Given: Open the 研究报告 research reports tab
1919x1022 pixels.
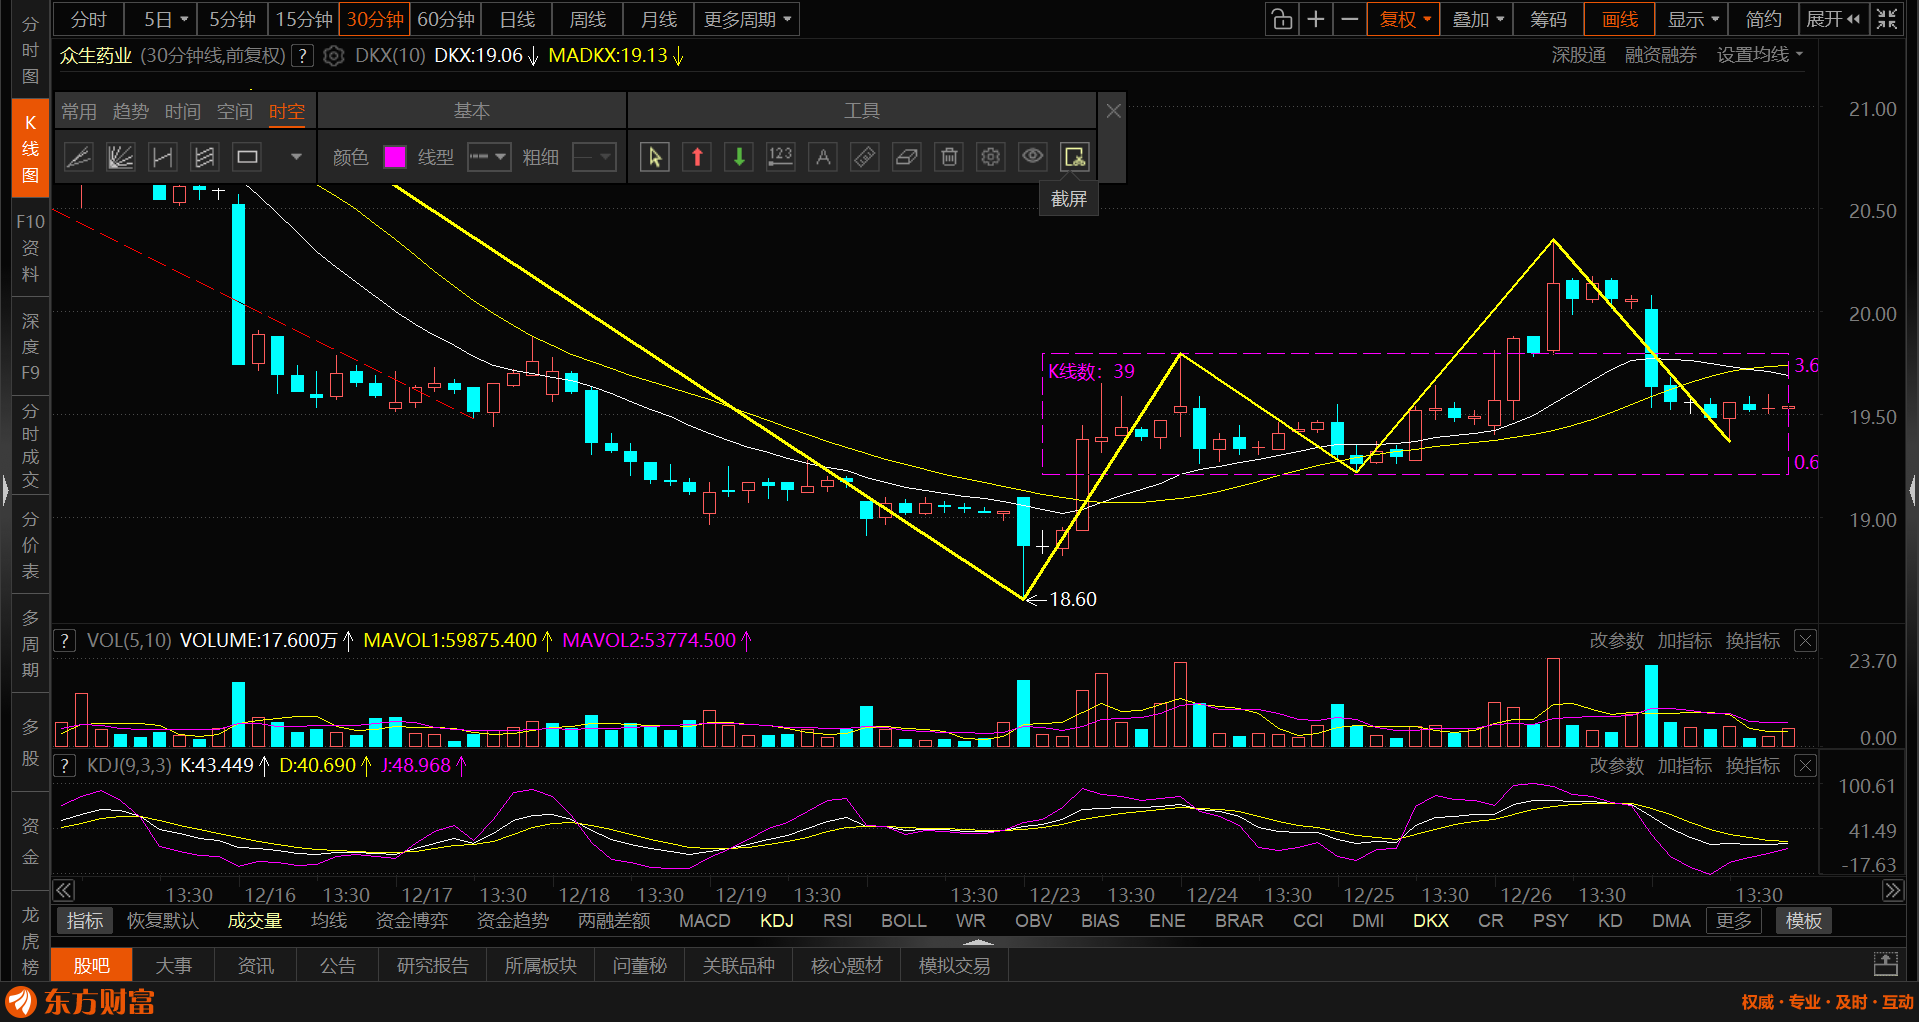Looking at the screenshot, I should click(433, 965).
